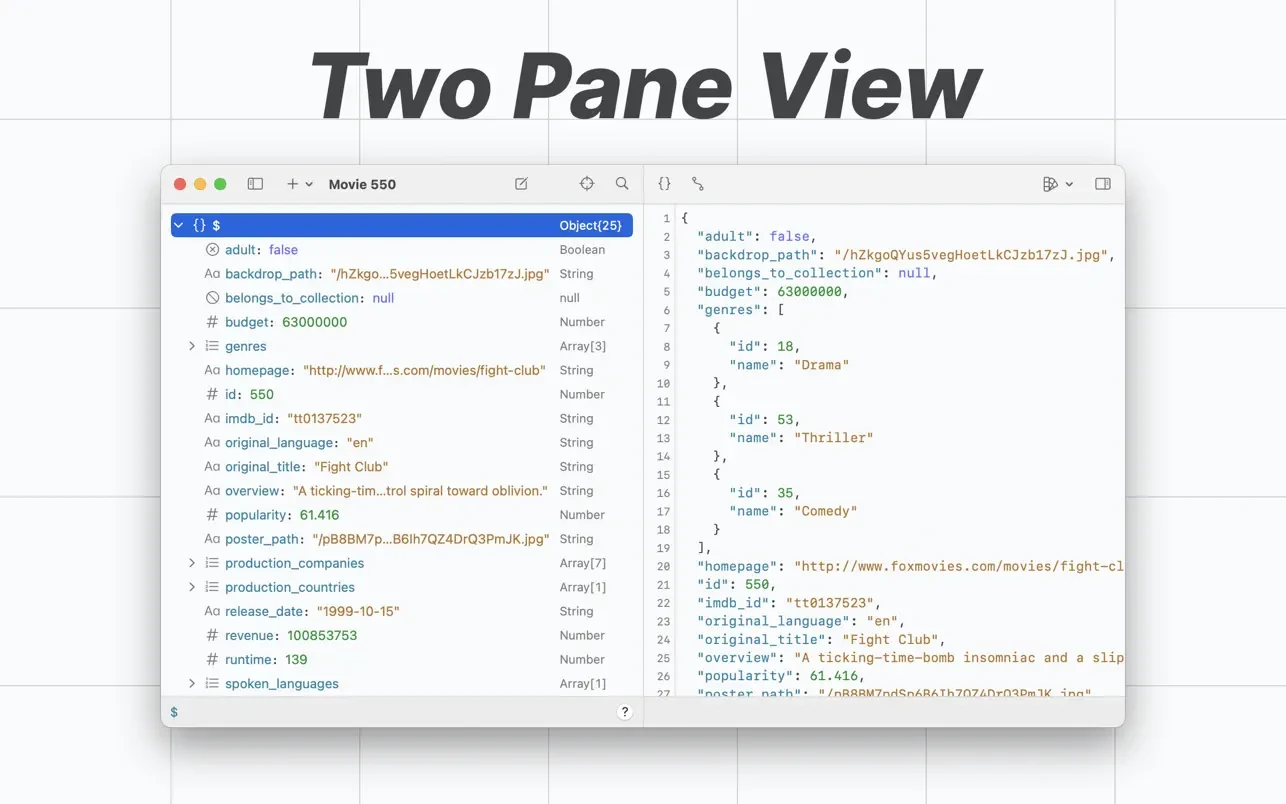This screenshot has width=1286, height=804.
Task: Click the boolean icon beside adult
Action: pyautogui.click(x=212, y=250)
